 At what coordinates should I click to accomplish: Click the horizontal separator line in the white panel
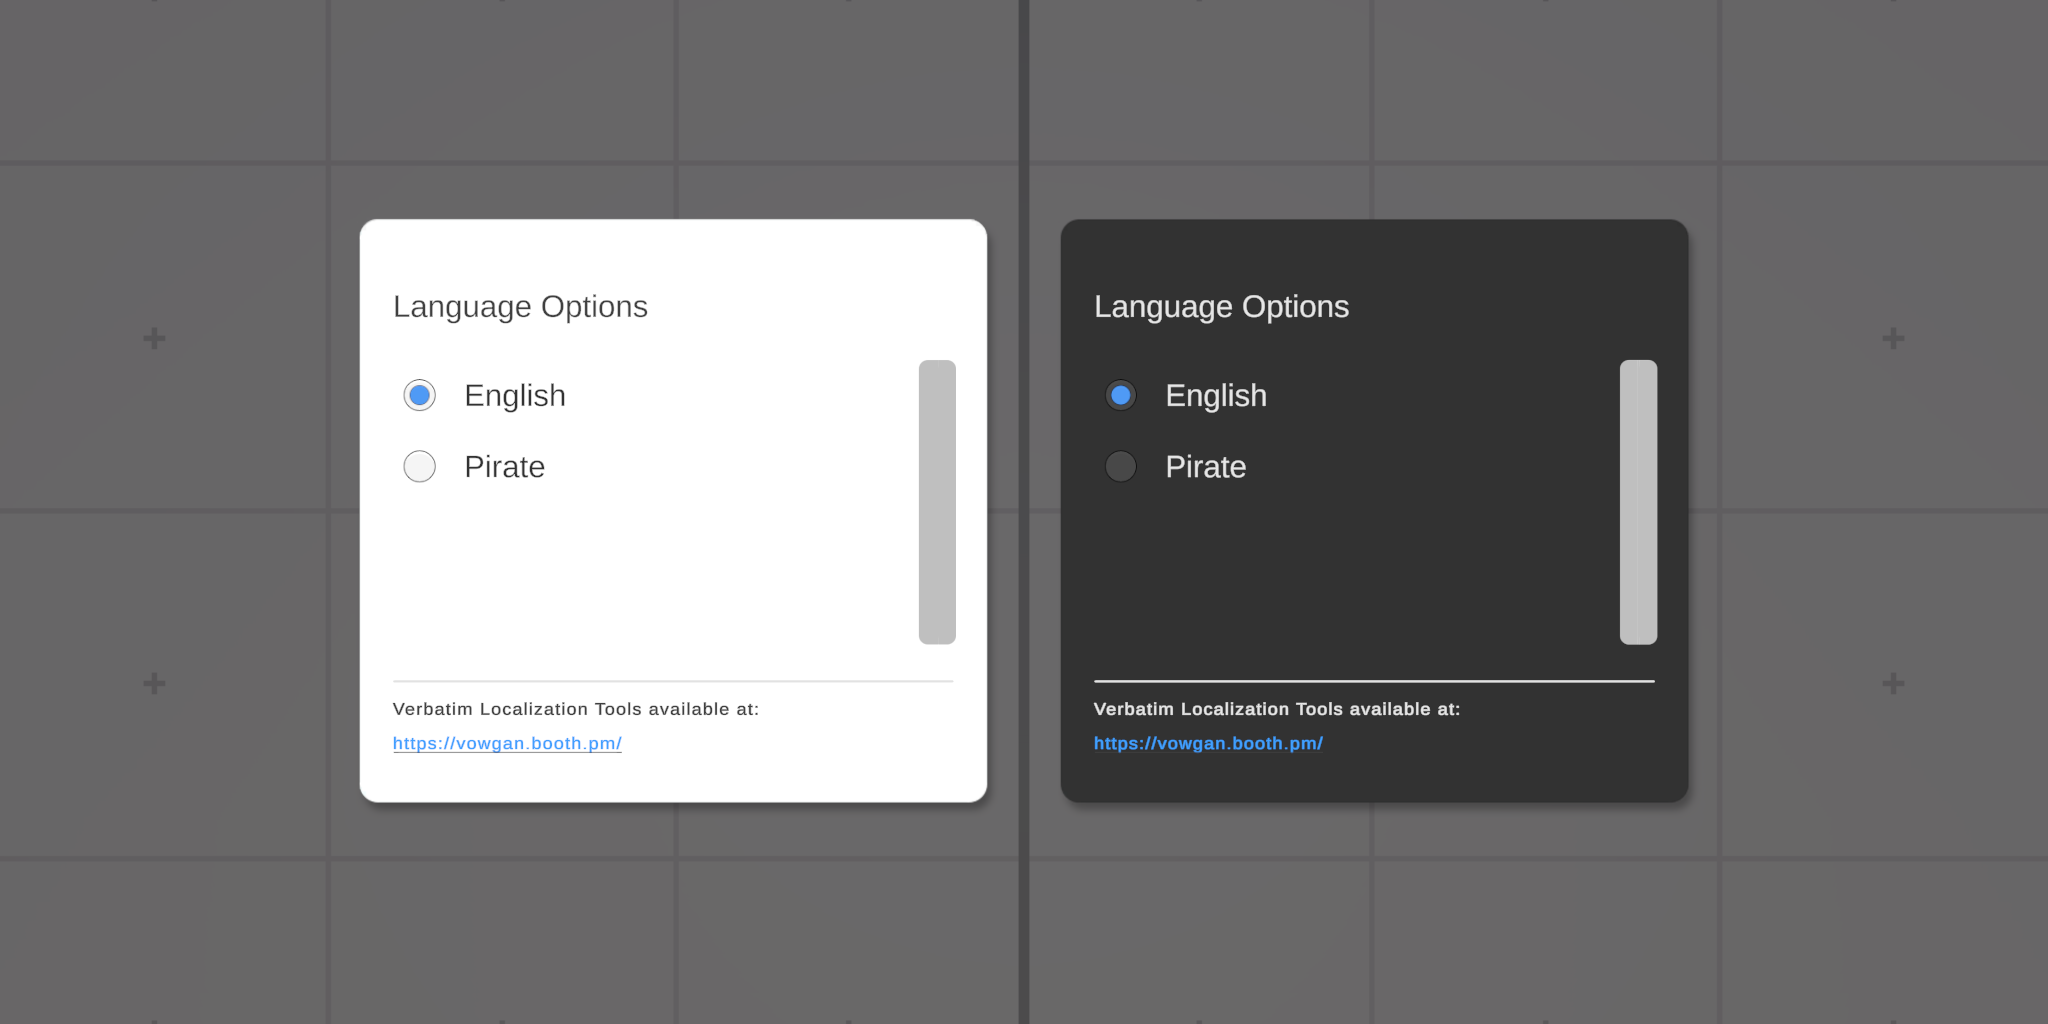point(673,681)
